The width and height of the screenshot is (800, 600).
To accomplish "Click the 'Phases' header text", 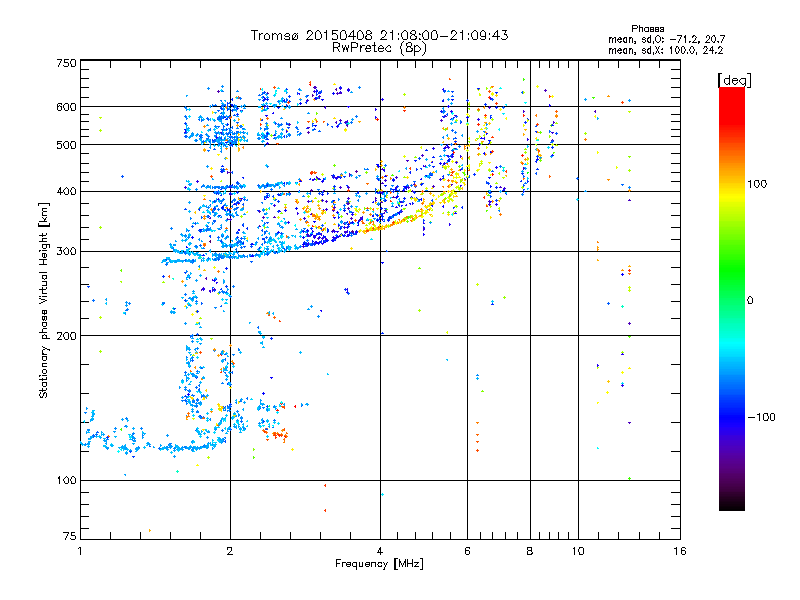I will [x=647, y=29].
